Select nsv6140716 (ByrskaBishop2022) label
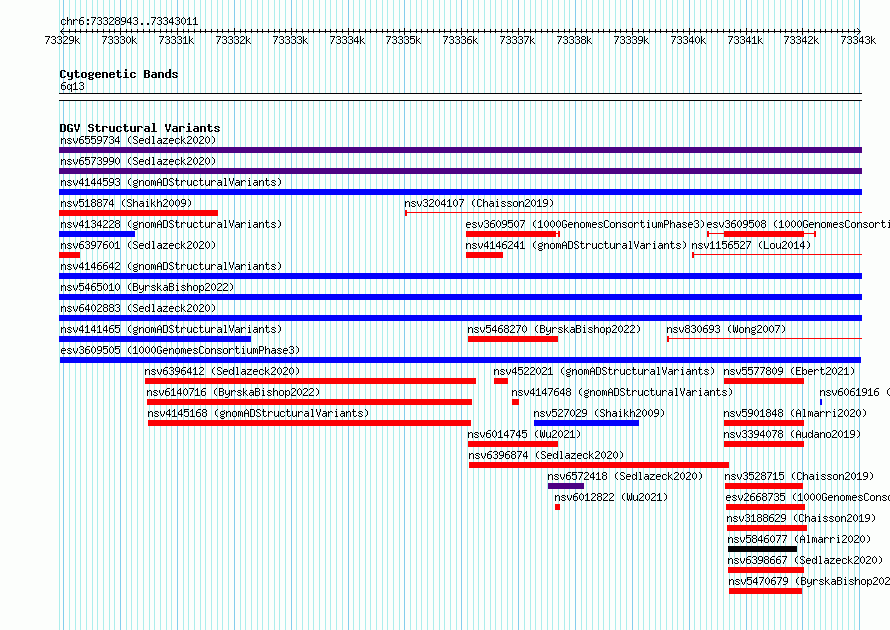The height and width of the screenshot is (630, 890). [233, 392]
